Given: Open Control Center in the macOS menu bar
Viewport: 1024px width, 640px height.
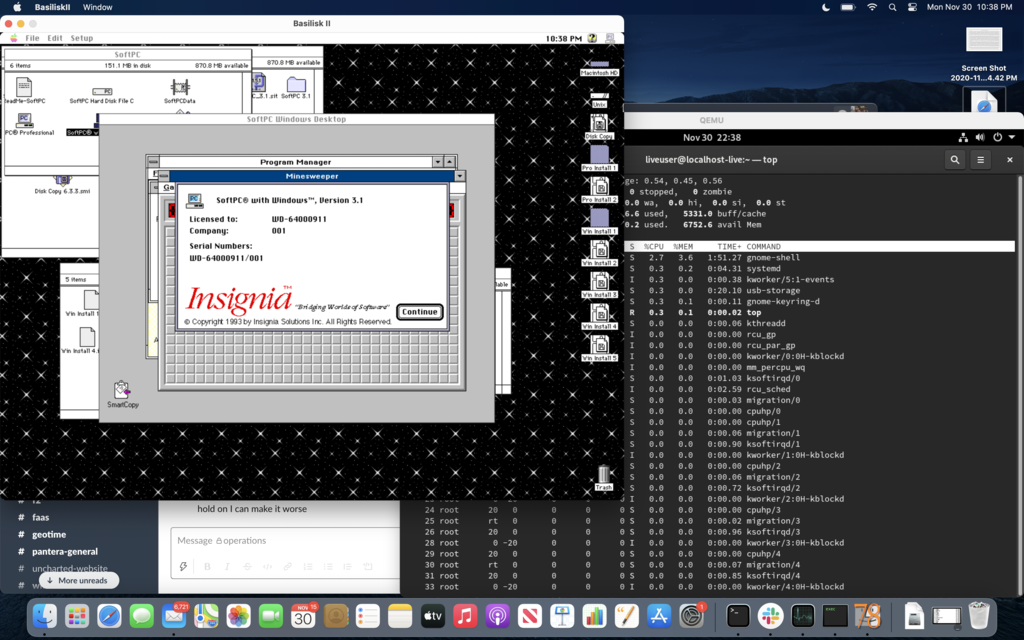Looking at the screenshot, I should coord(912,7).
